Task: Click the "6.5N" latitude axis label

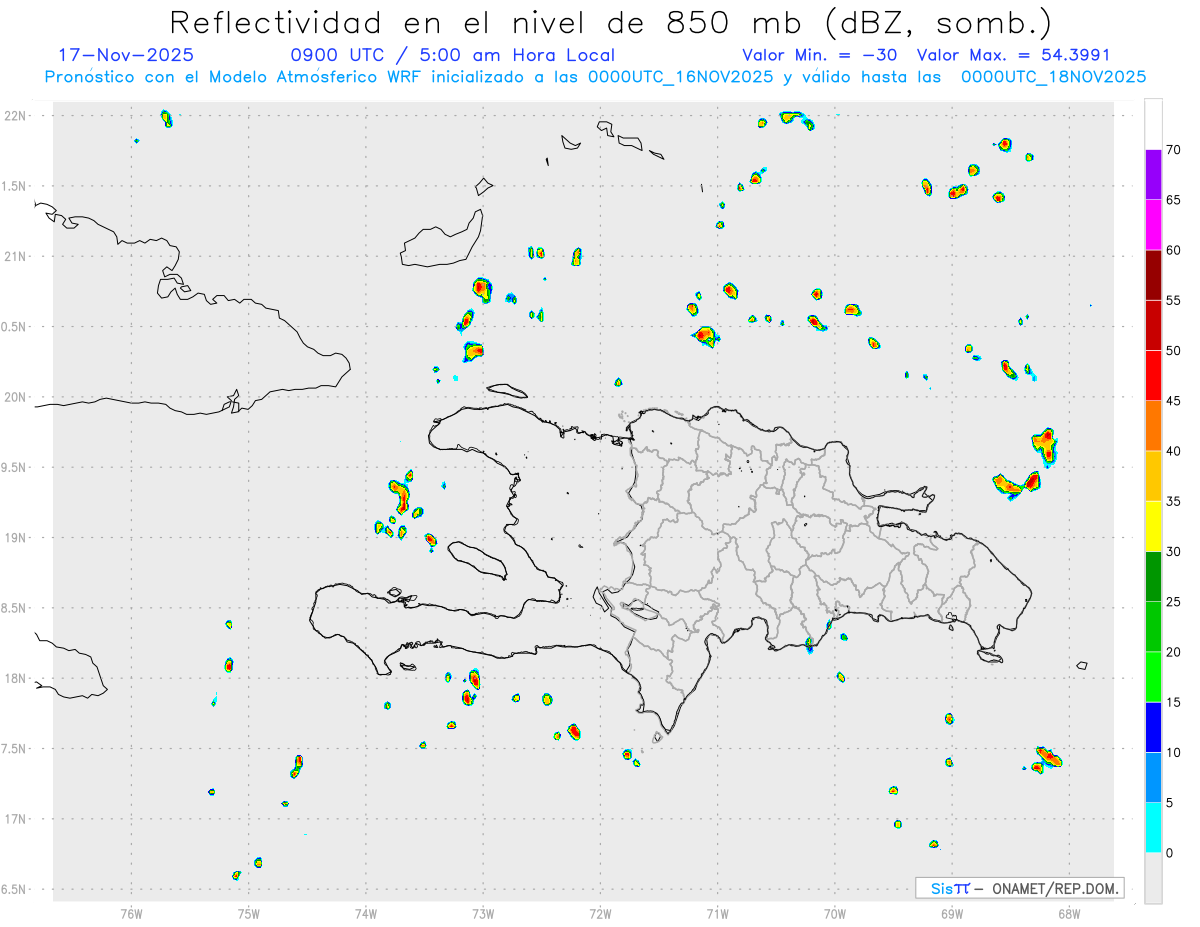Action: click(15, 890)
